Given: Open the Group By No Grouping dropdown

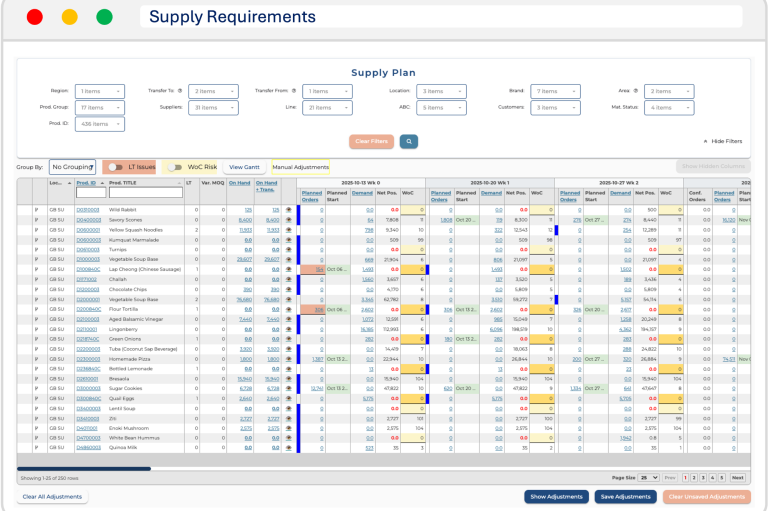Looking at the screenshot, I should click(72, 167).
